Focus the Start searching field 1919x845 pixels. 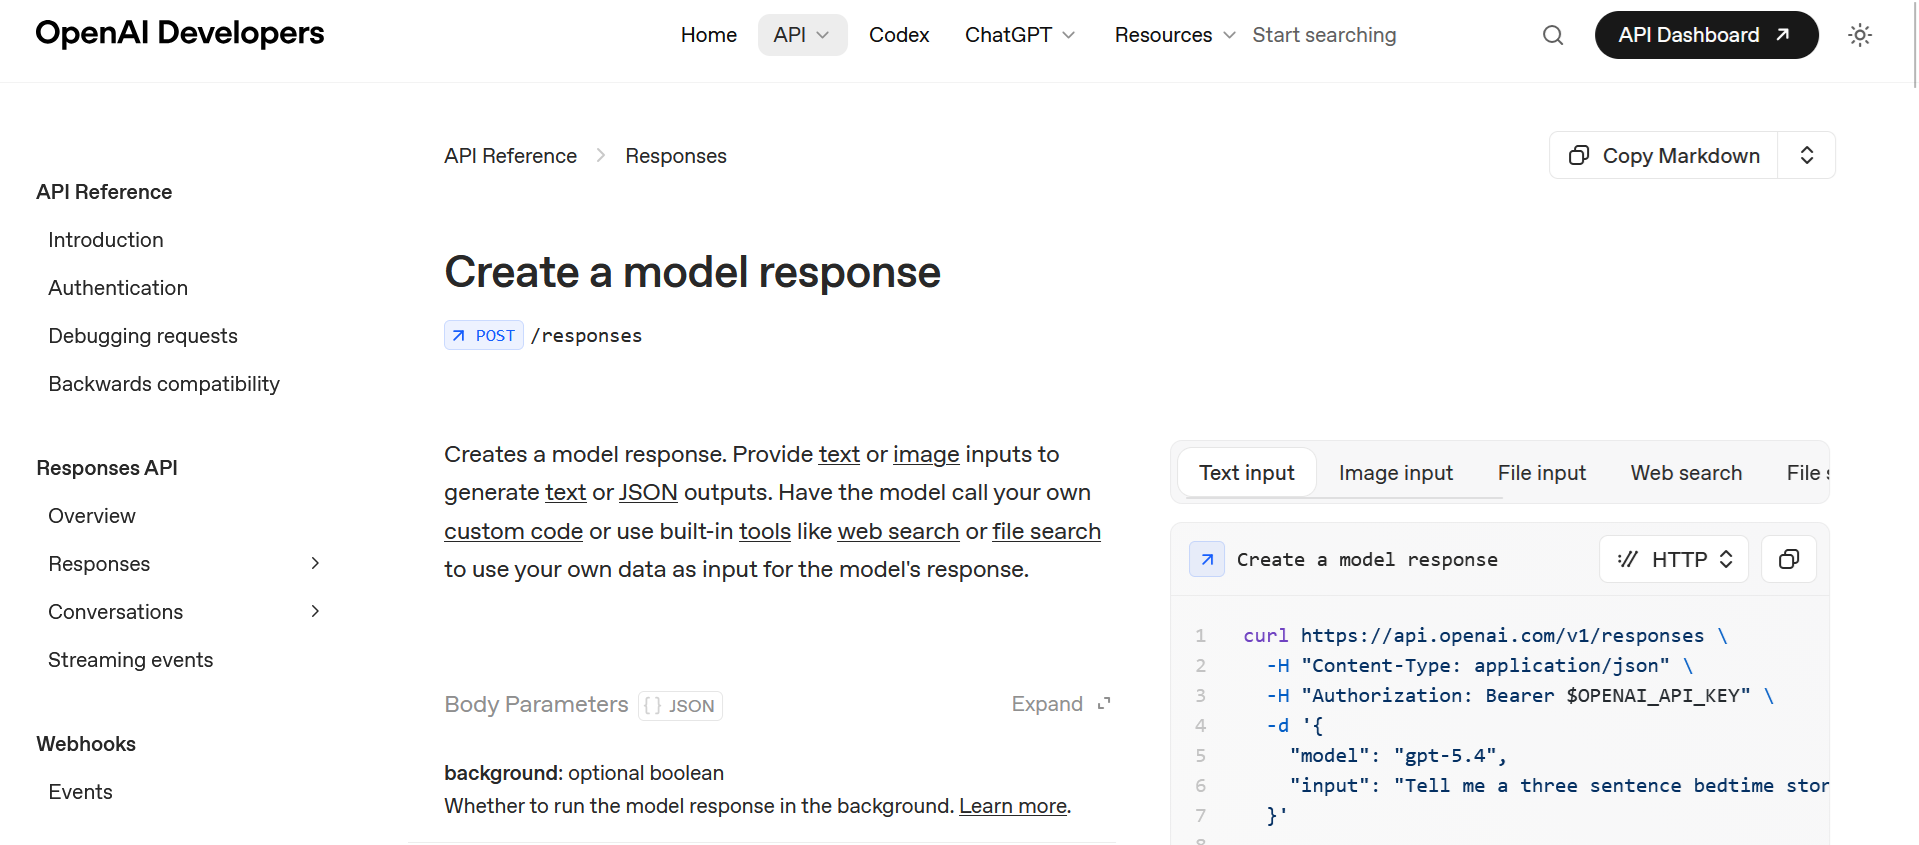coord(1324,35)
